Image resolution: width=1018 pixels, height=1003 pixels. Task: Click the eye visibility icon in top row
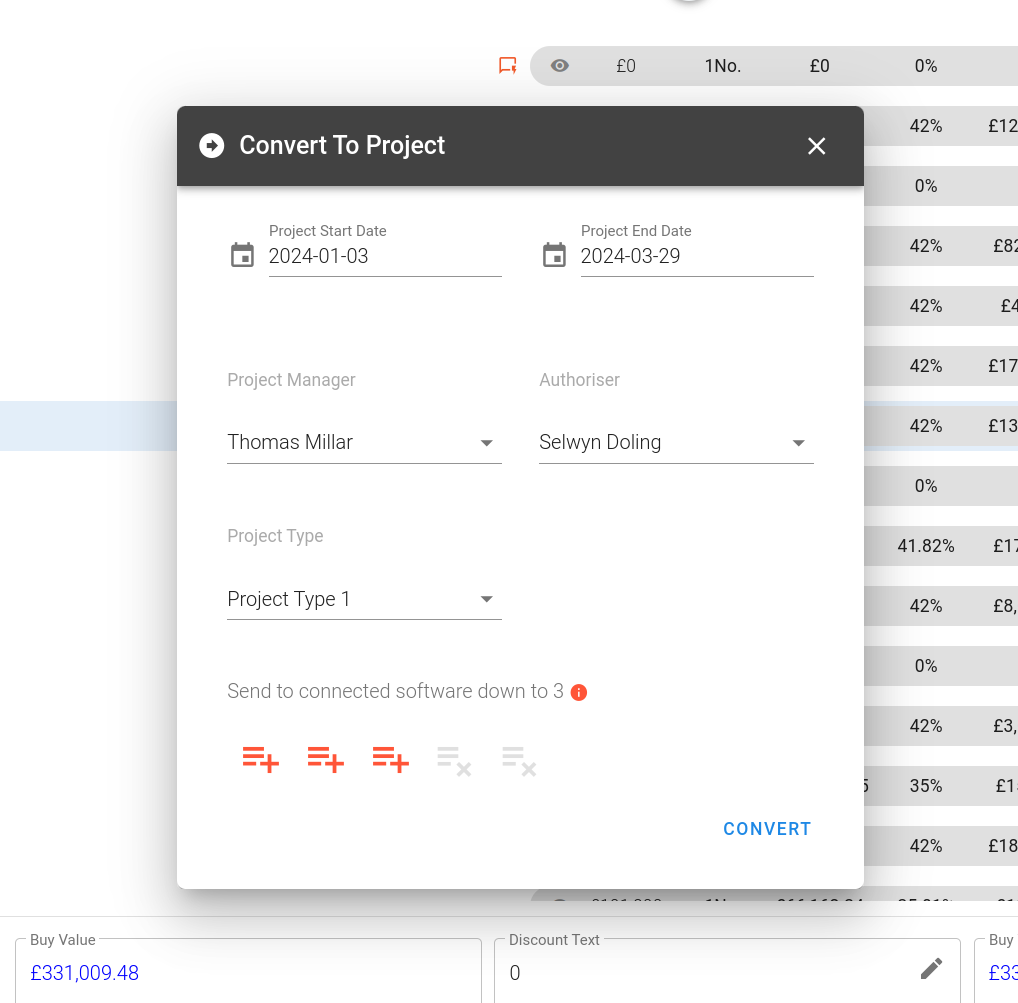560,66
